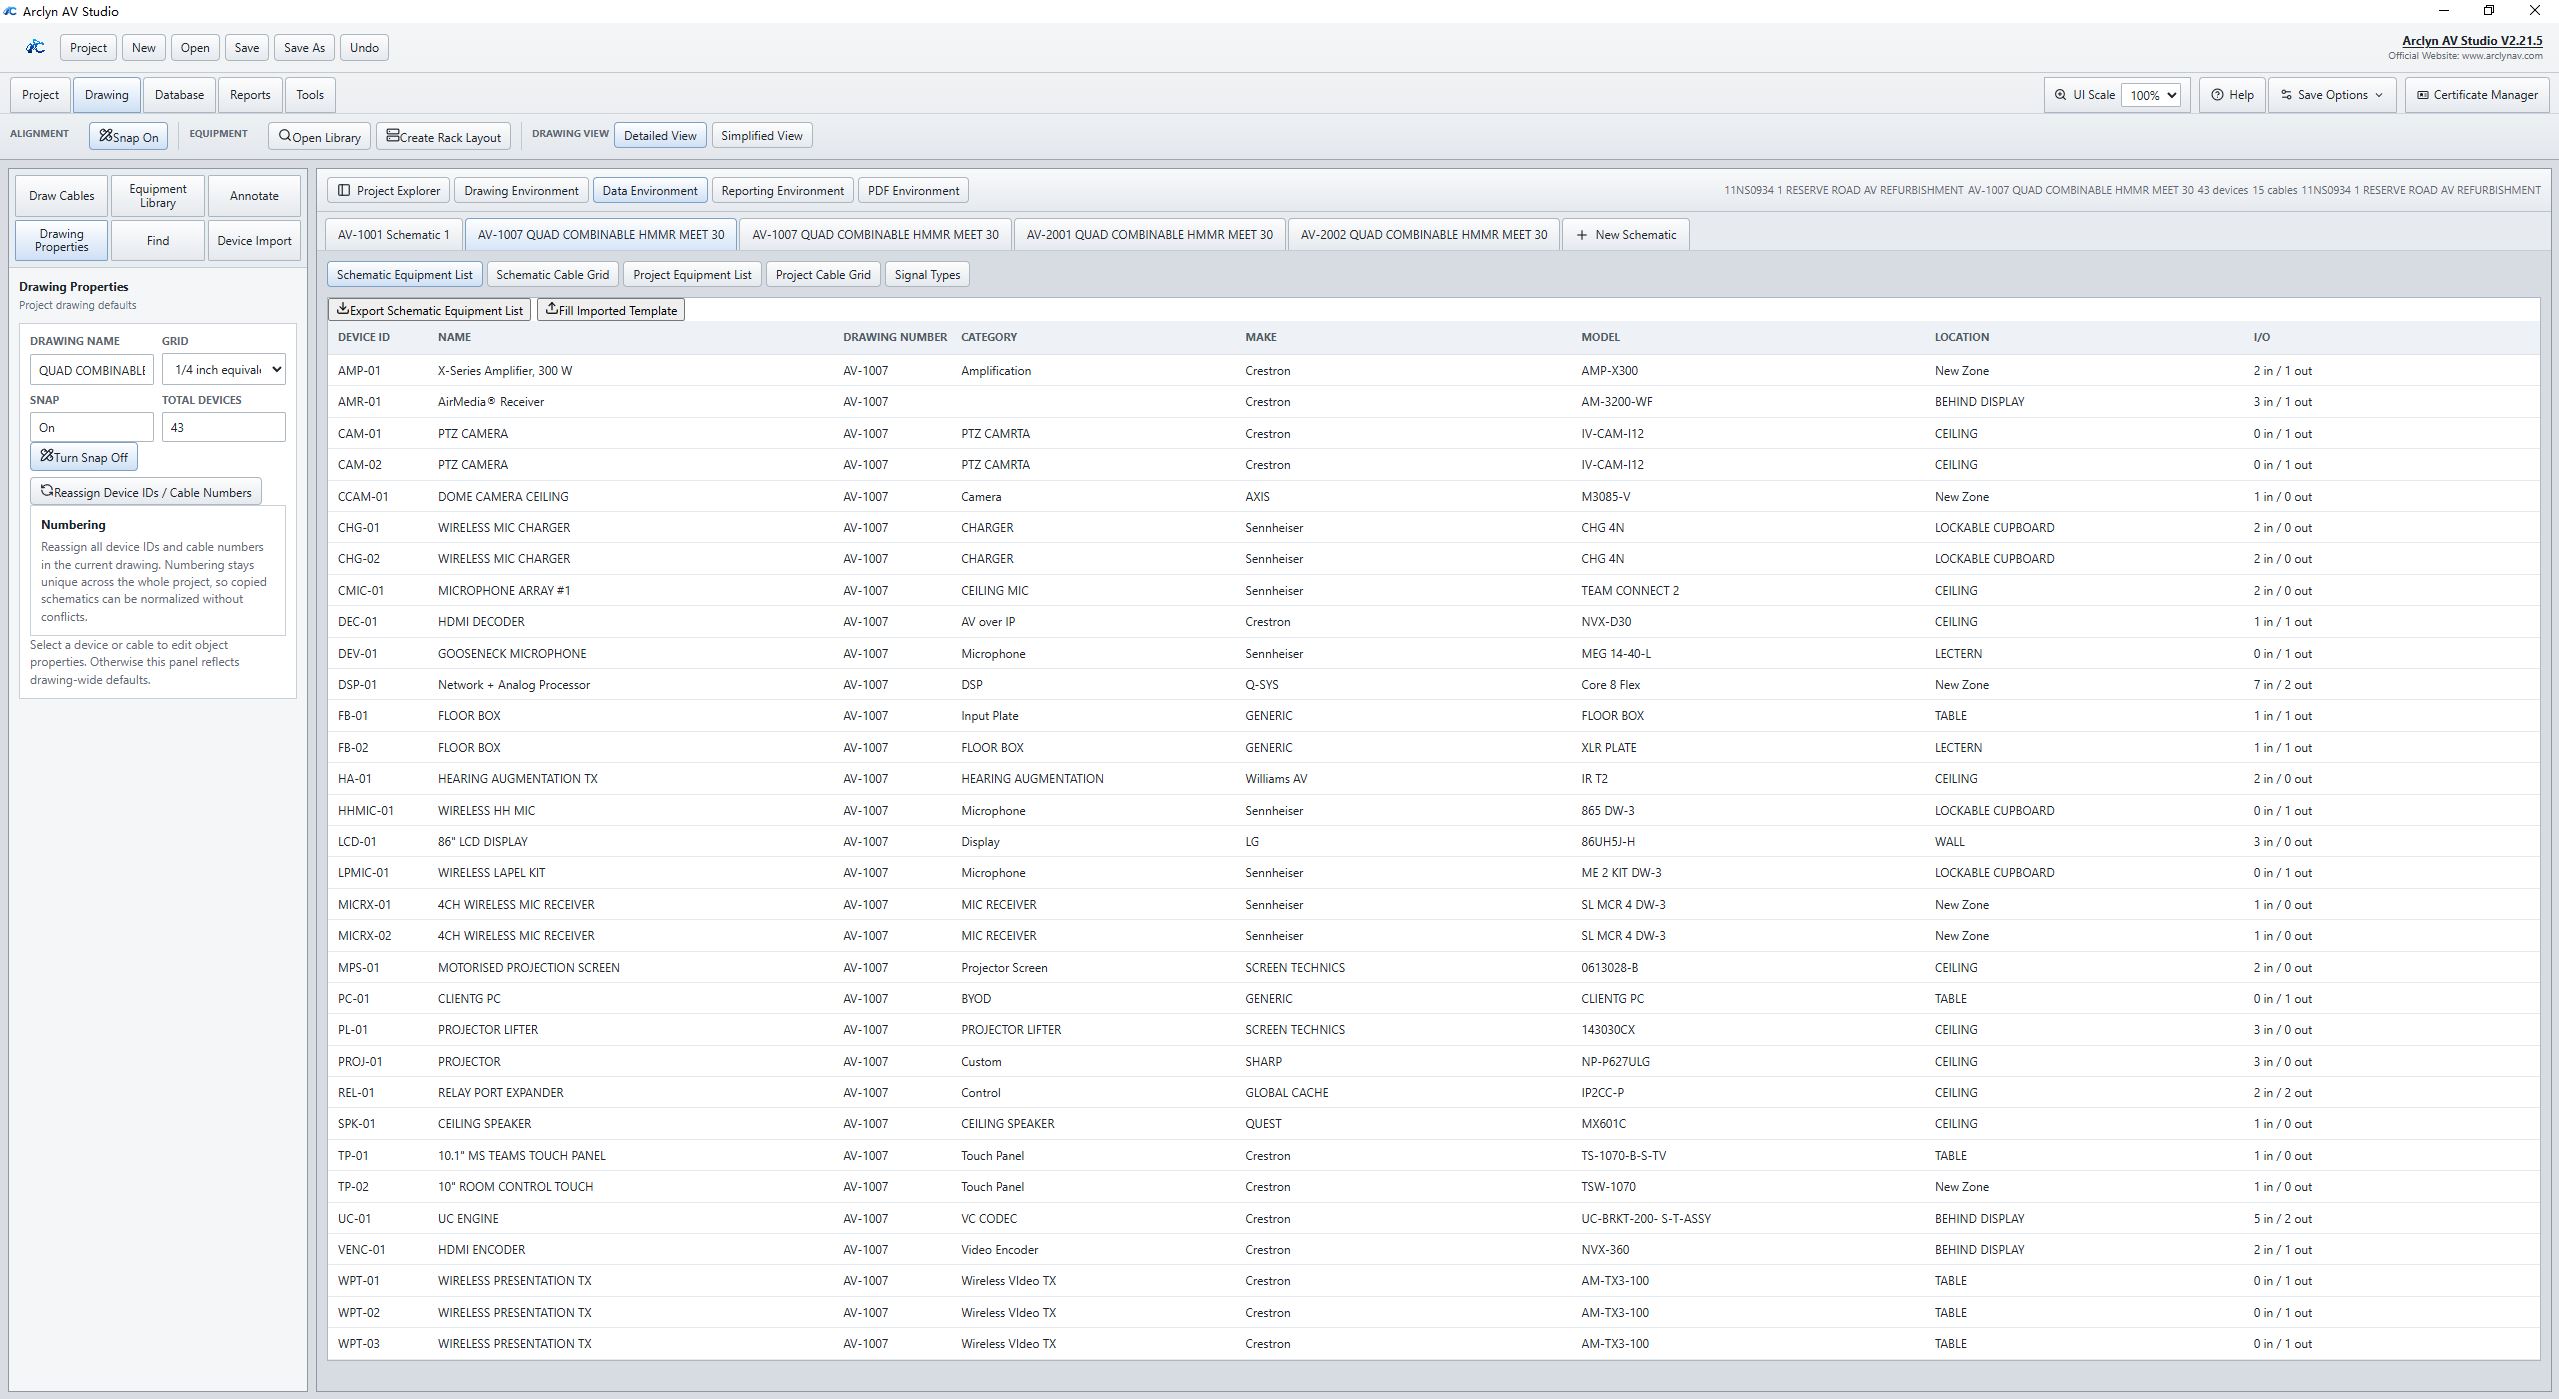Open the Device Import panel

click(x=254, y=241)
